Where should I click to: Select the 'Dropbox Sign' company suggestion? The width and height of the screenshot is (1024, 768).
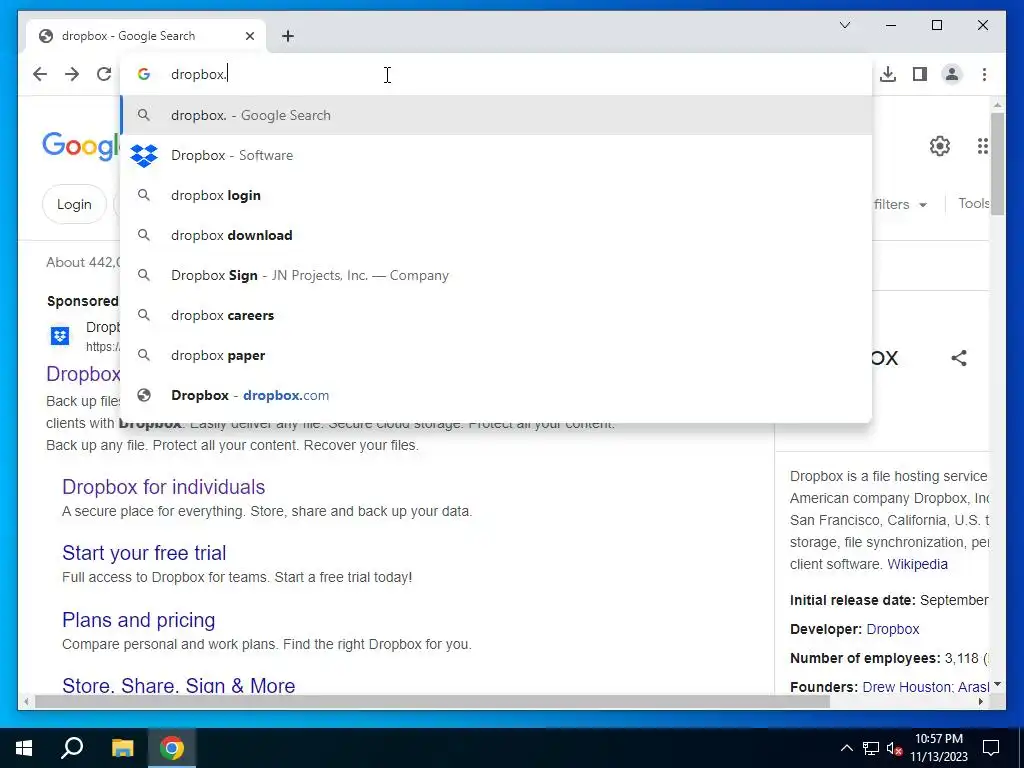point(496,276)
